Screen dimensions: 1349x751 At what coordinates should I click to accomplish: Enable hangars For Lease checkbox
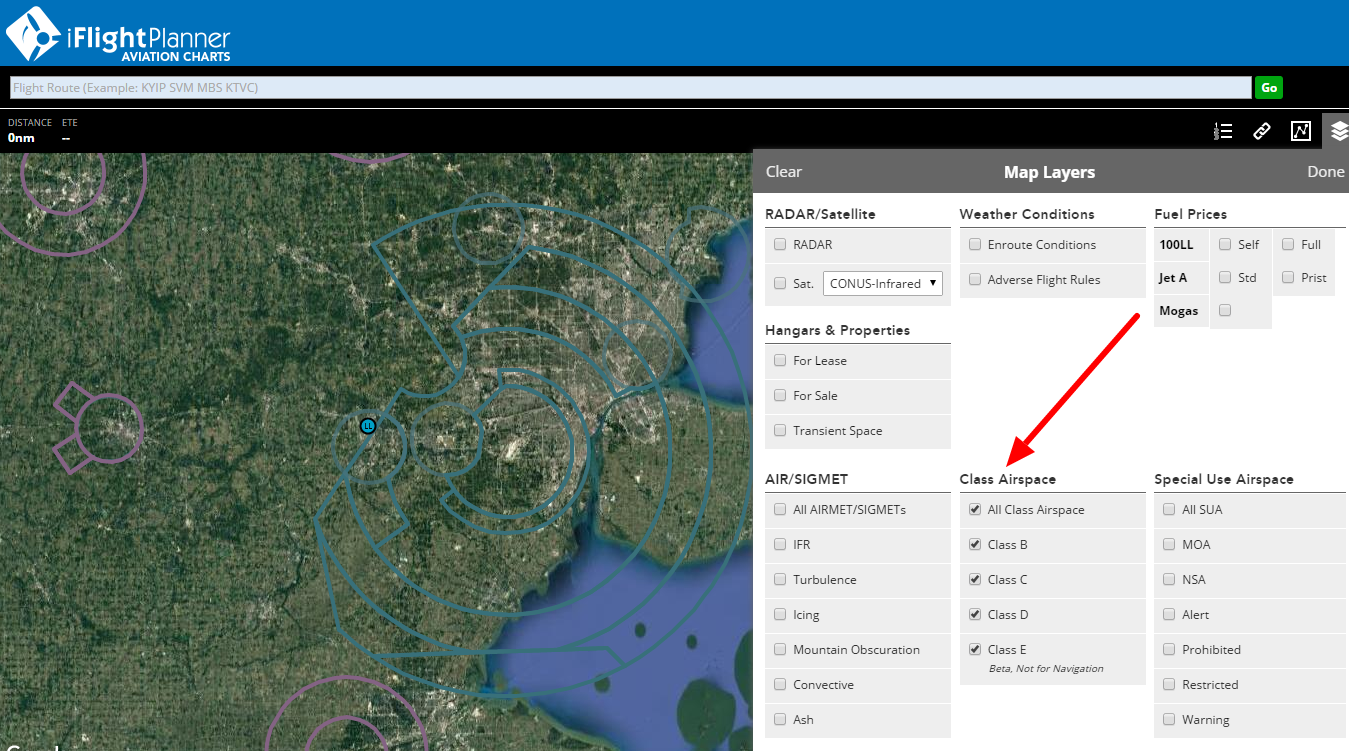(780, 361)
